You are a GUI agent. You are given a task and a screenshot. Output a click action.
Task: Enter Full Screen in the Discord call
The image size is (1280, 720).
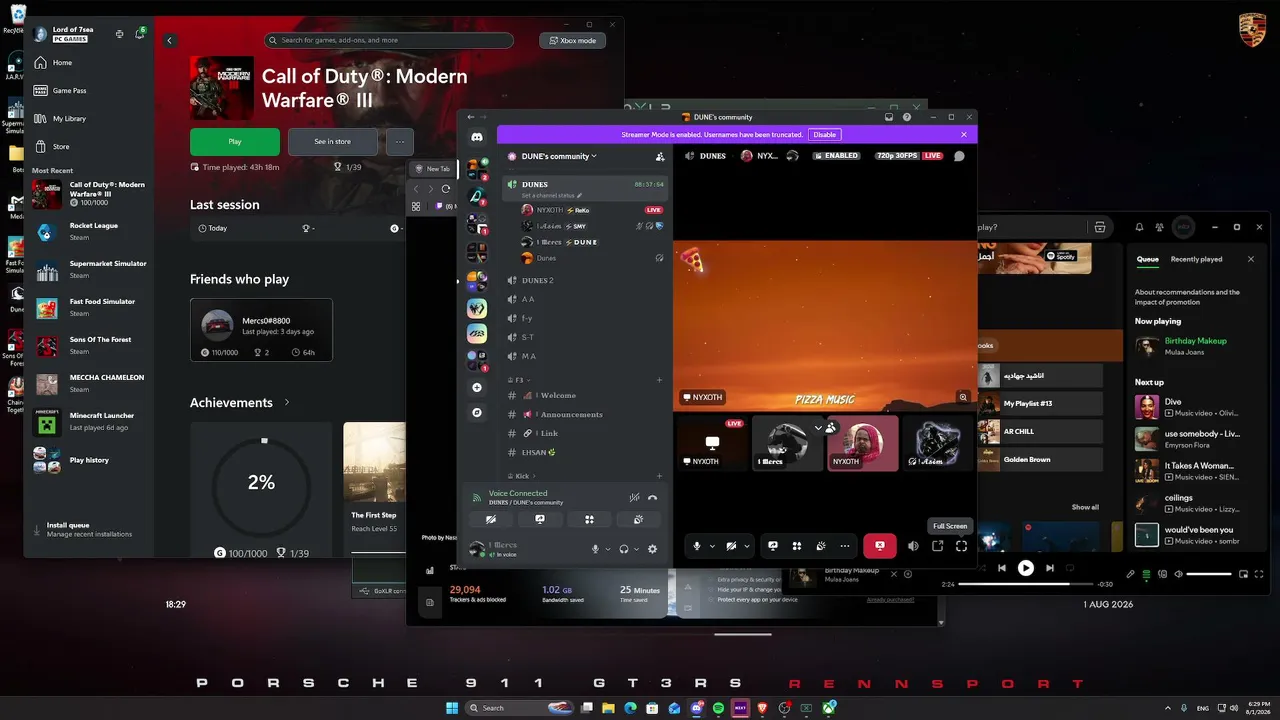(961, 546)
